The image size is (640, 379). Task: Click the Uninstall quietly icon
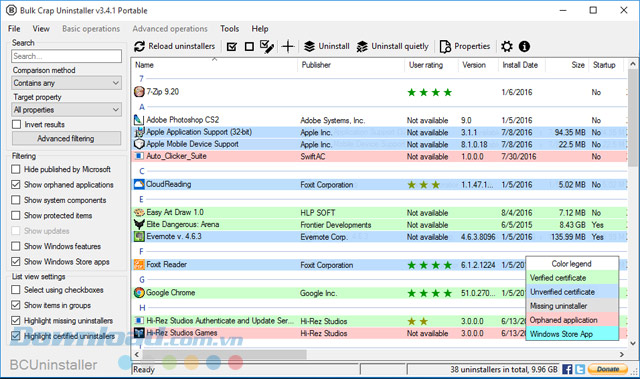[x=362, y=47]
